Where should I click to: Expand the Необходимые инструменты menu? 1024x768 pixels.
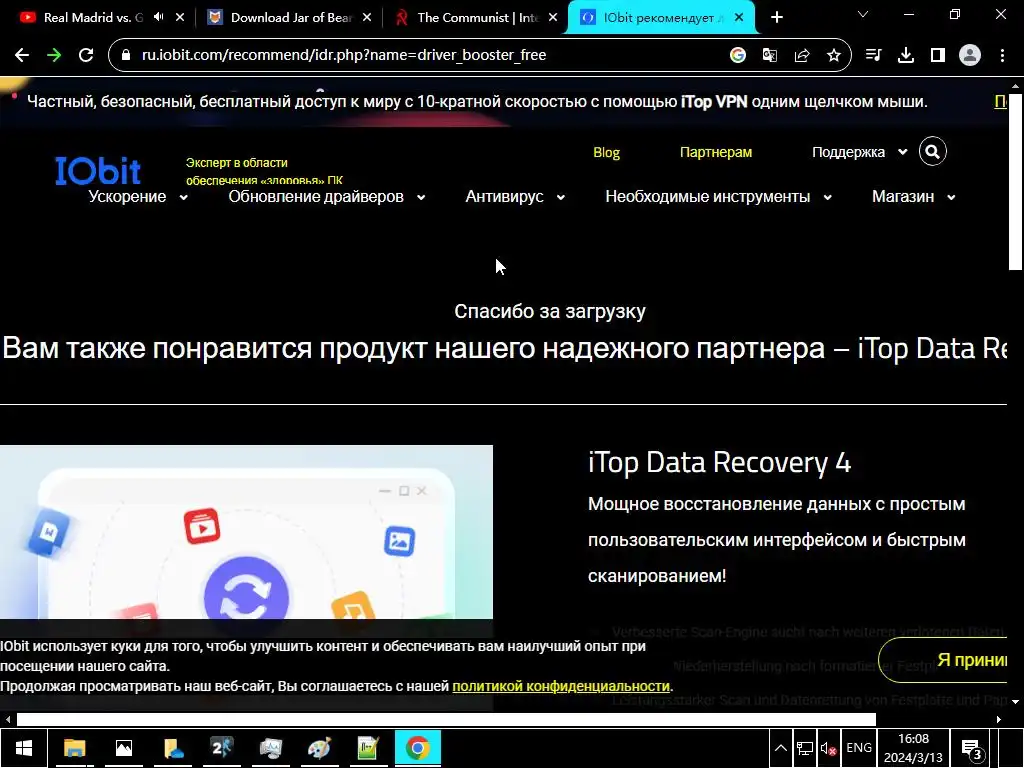(719, 197)
